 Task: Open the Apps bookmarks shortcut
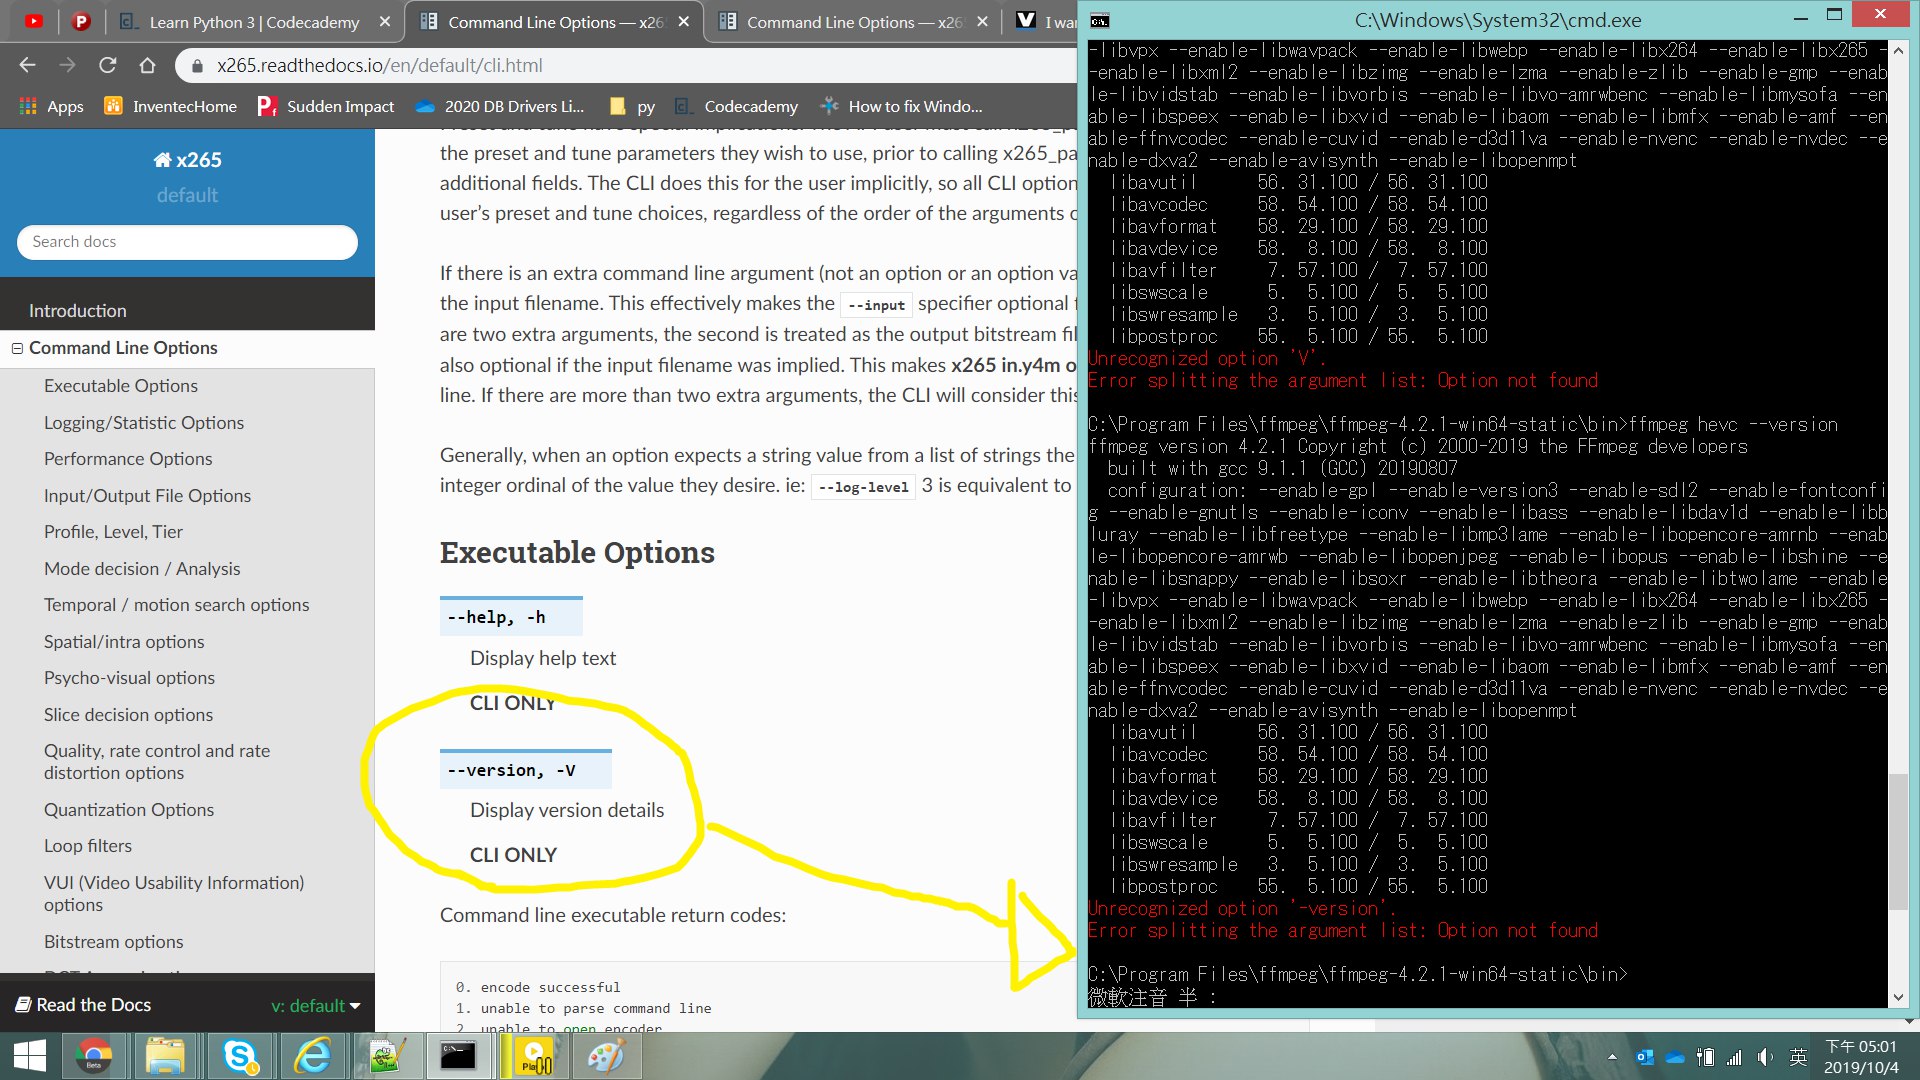pyautogui.click(x=51, y=106)
